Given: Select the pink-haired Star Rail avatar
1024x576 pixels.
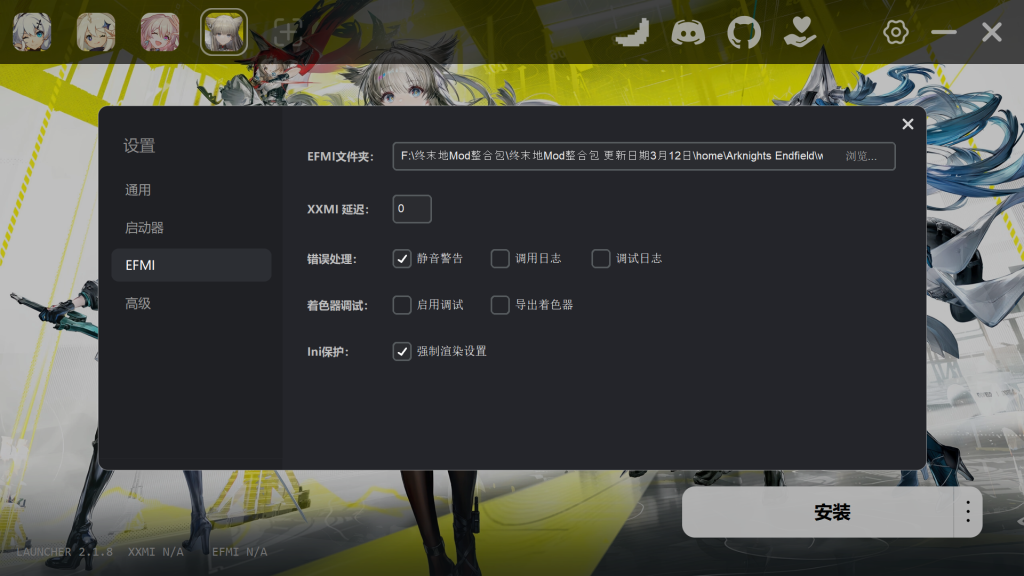Looking at the screenshot, I should point(160,33).
